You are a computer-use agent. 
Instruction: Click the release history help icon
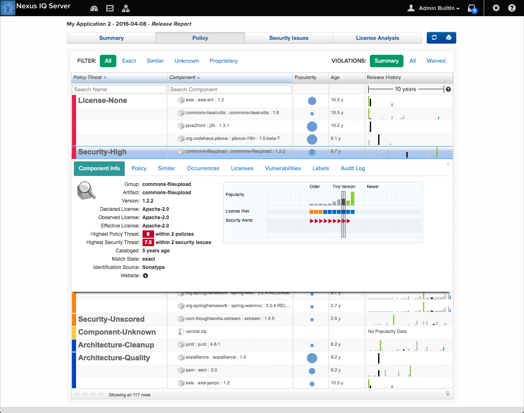coord(448,89)
